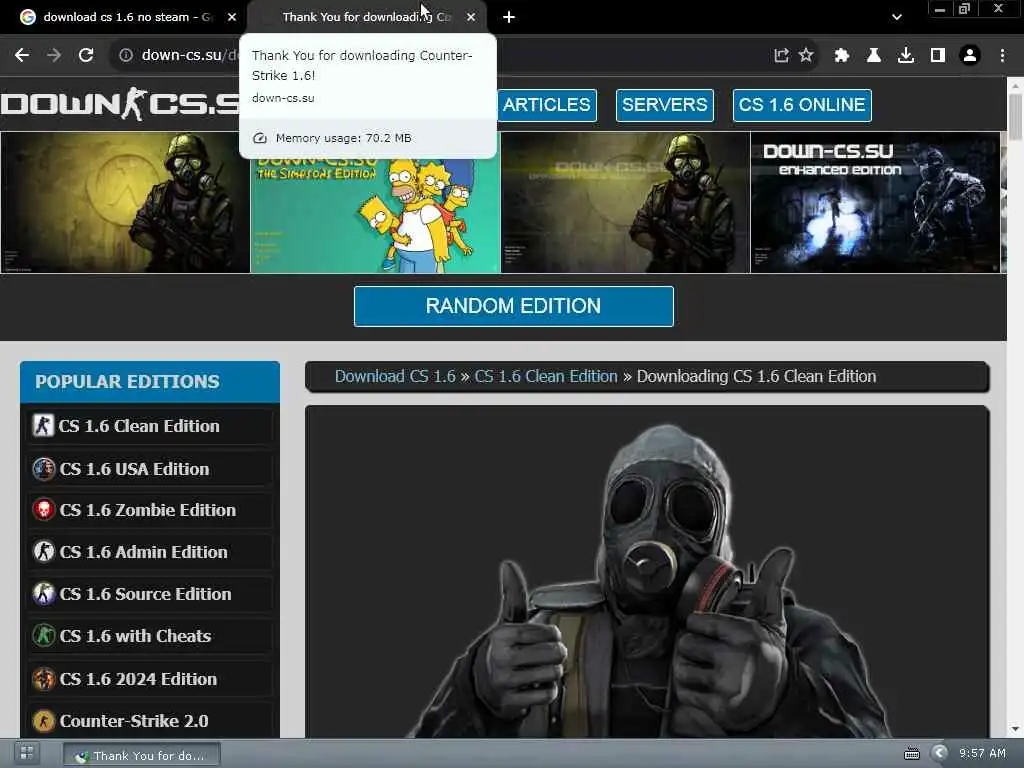Open CS 1.6 Zombie Edition in sidebar
This screenshot has width=1024, height=768.
coord(150,510)
